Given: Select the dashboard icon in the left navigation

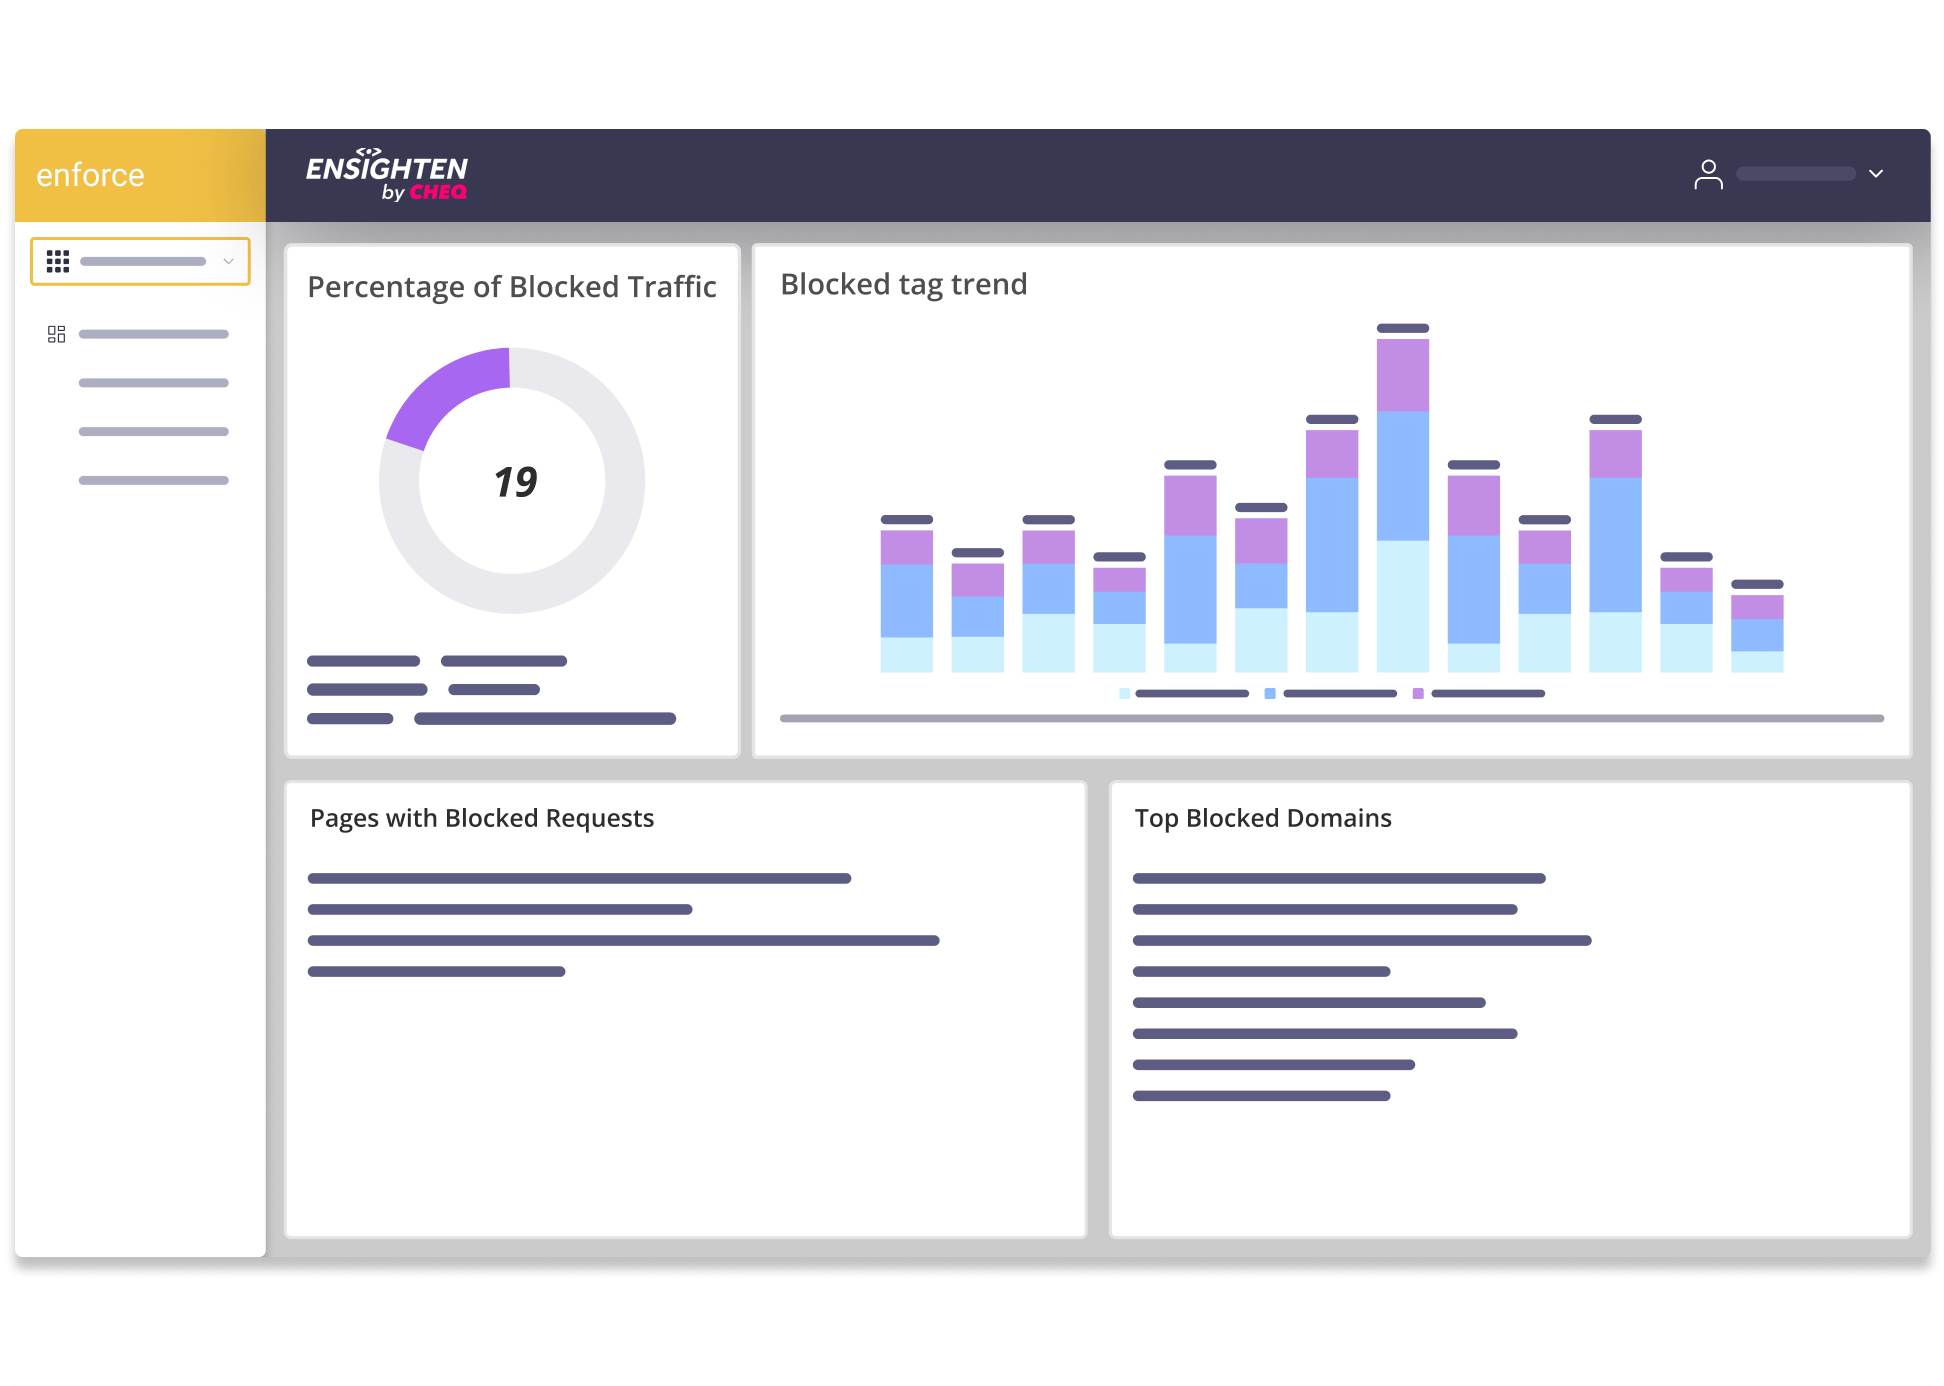Looking at the screenshot, I should [x=56, y=334].
